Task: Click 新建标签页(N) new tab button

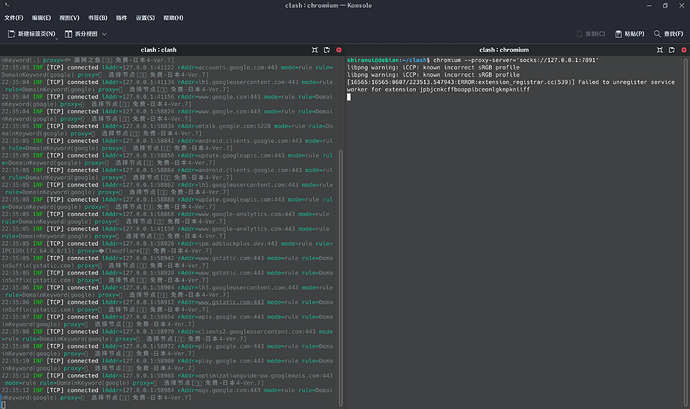Action: coord(32,34)
